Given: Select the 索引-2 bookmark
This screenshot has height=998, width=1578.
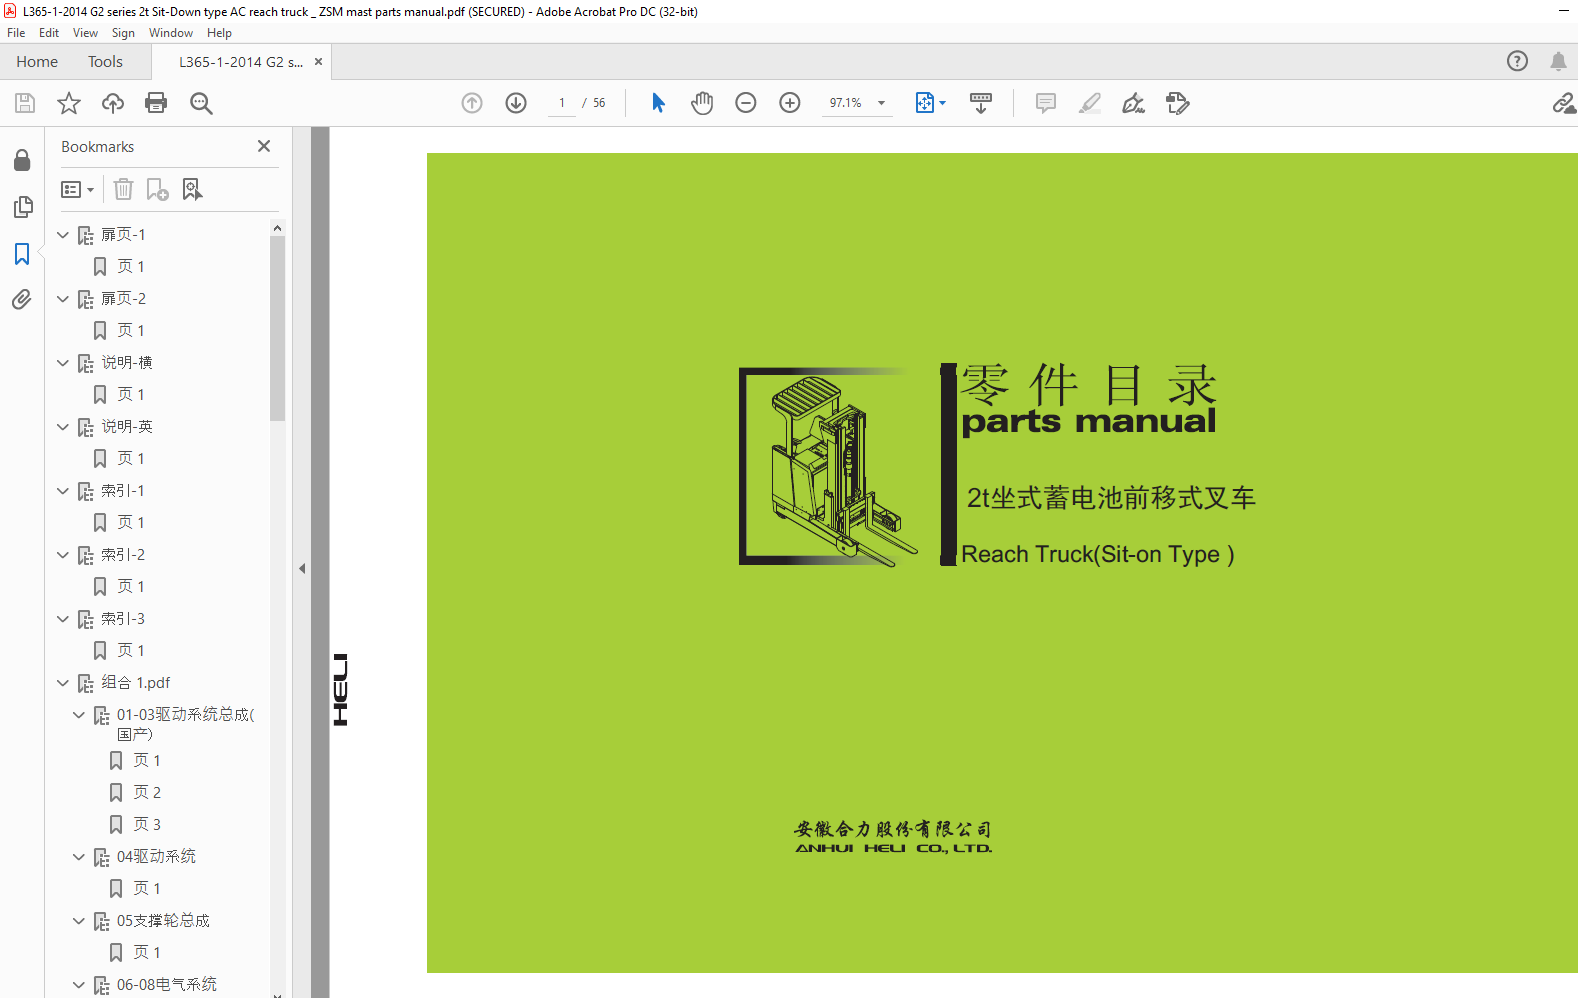Looking at the screenshot, I should [123, 555].
